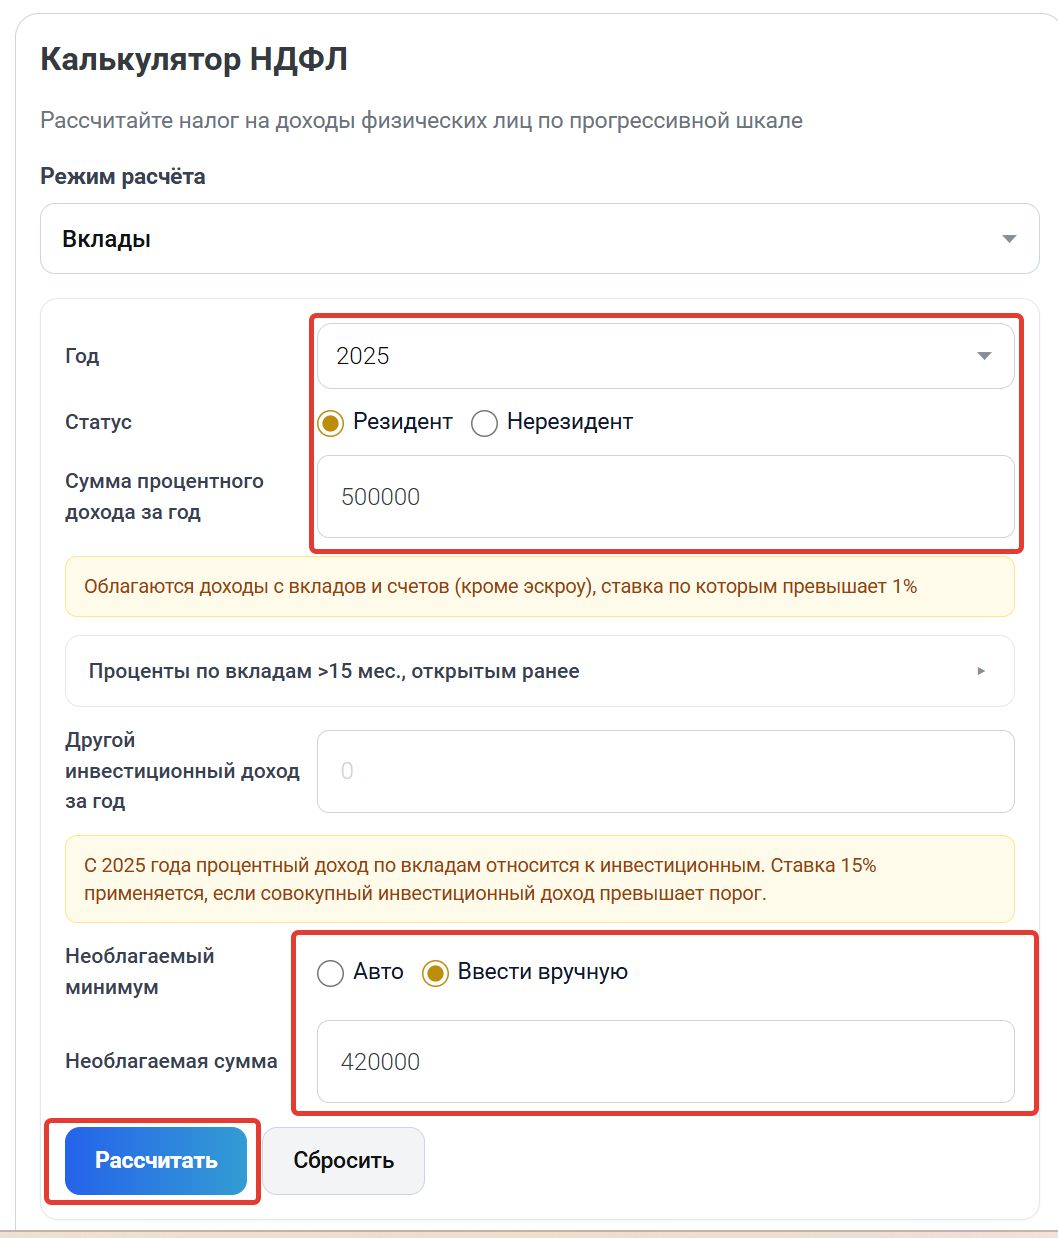Image resolution: width=1058 pixels, height=1238 pixels.
Task: Select the Нерезидент radio button
Action: pos(485,423)
